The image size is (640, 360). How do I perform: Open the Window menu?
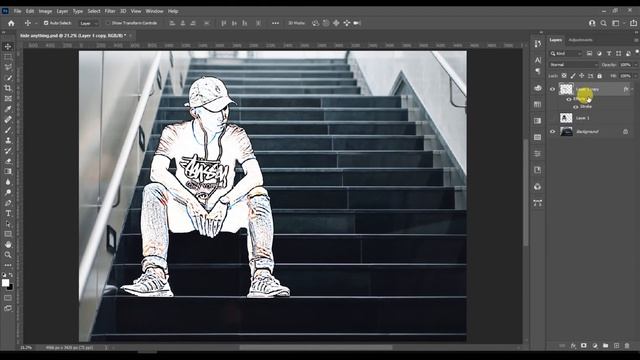(x=154, y=11)
